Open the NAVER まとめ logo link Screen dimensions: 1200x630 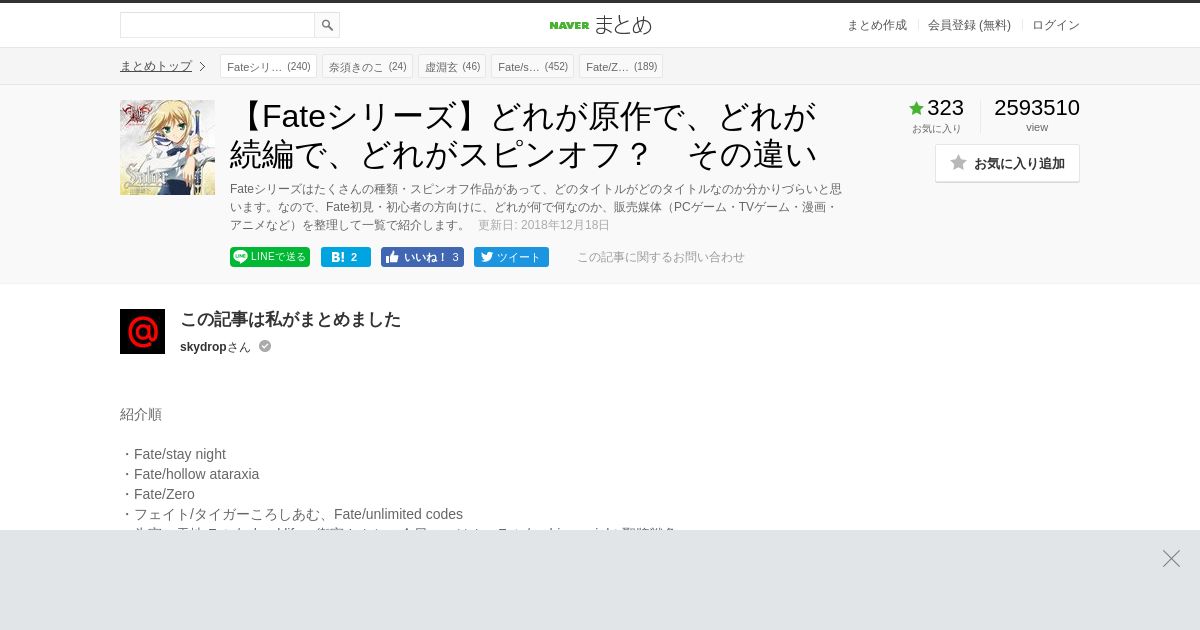[600, 25]
